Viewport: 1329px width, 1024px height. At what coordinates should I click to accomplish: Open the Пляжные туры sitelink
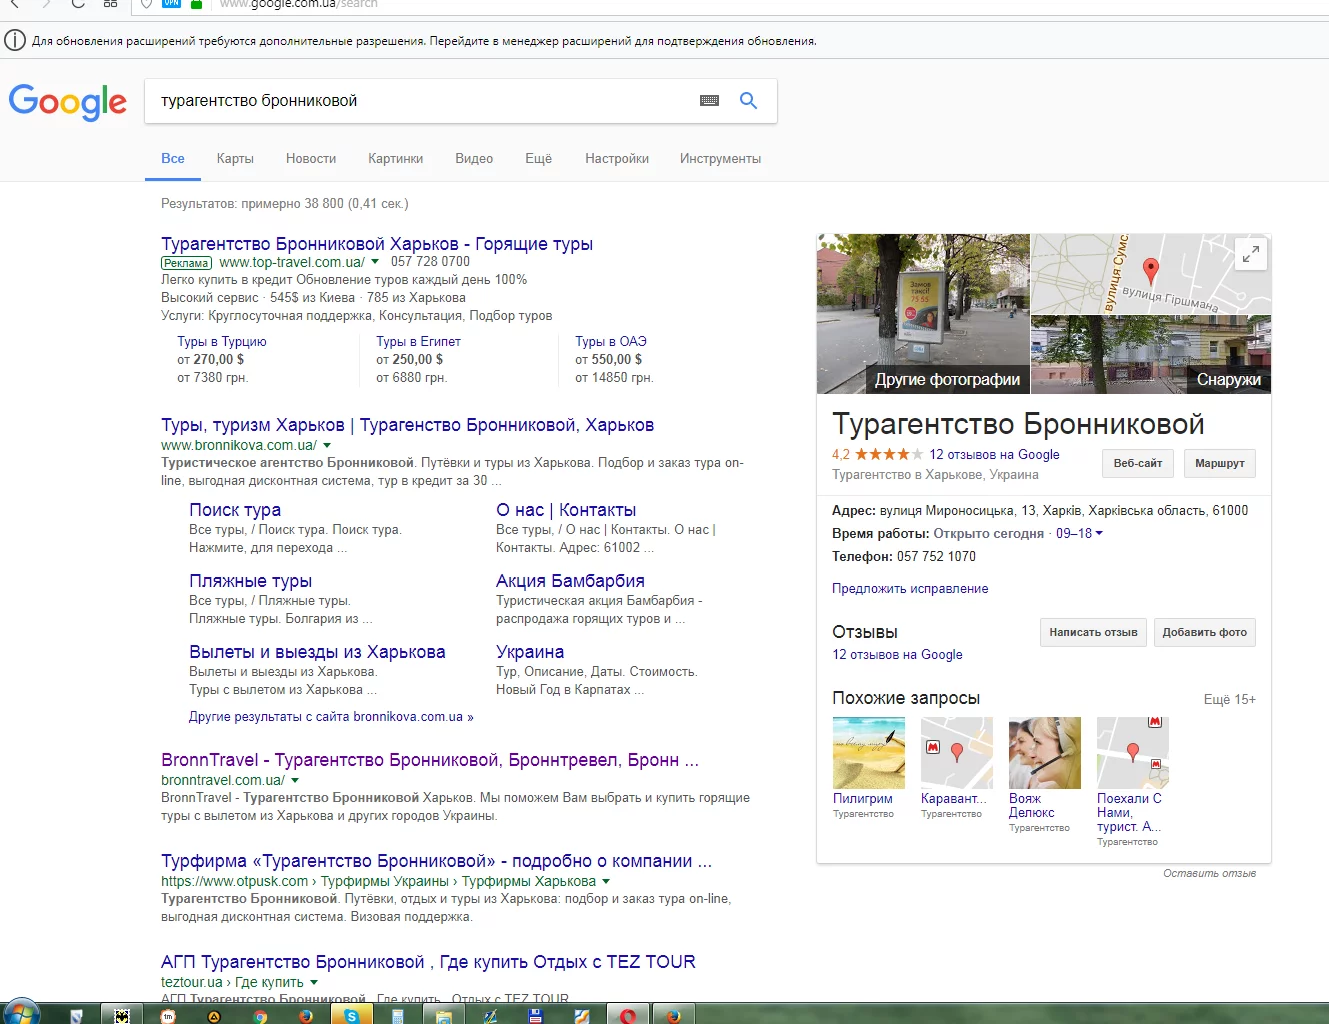250,581
